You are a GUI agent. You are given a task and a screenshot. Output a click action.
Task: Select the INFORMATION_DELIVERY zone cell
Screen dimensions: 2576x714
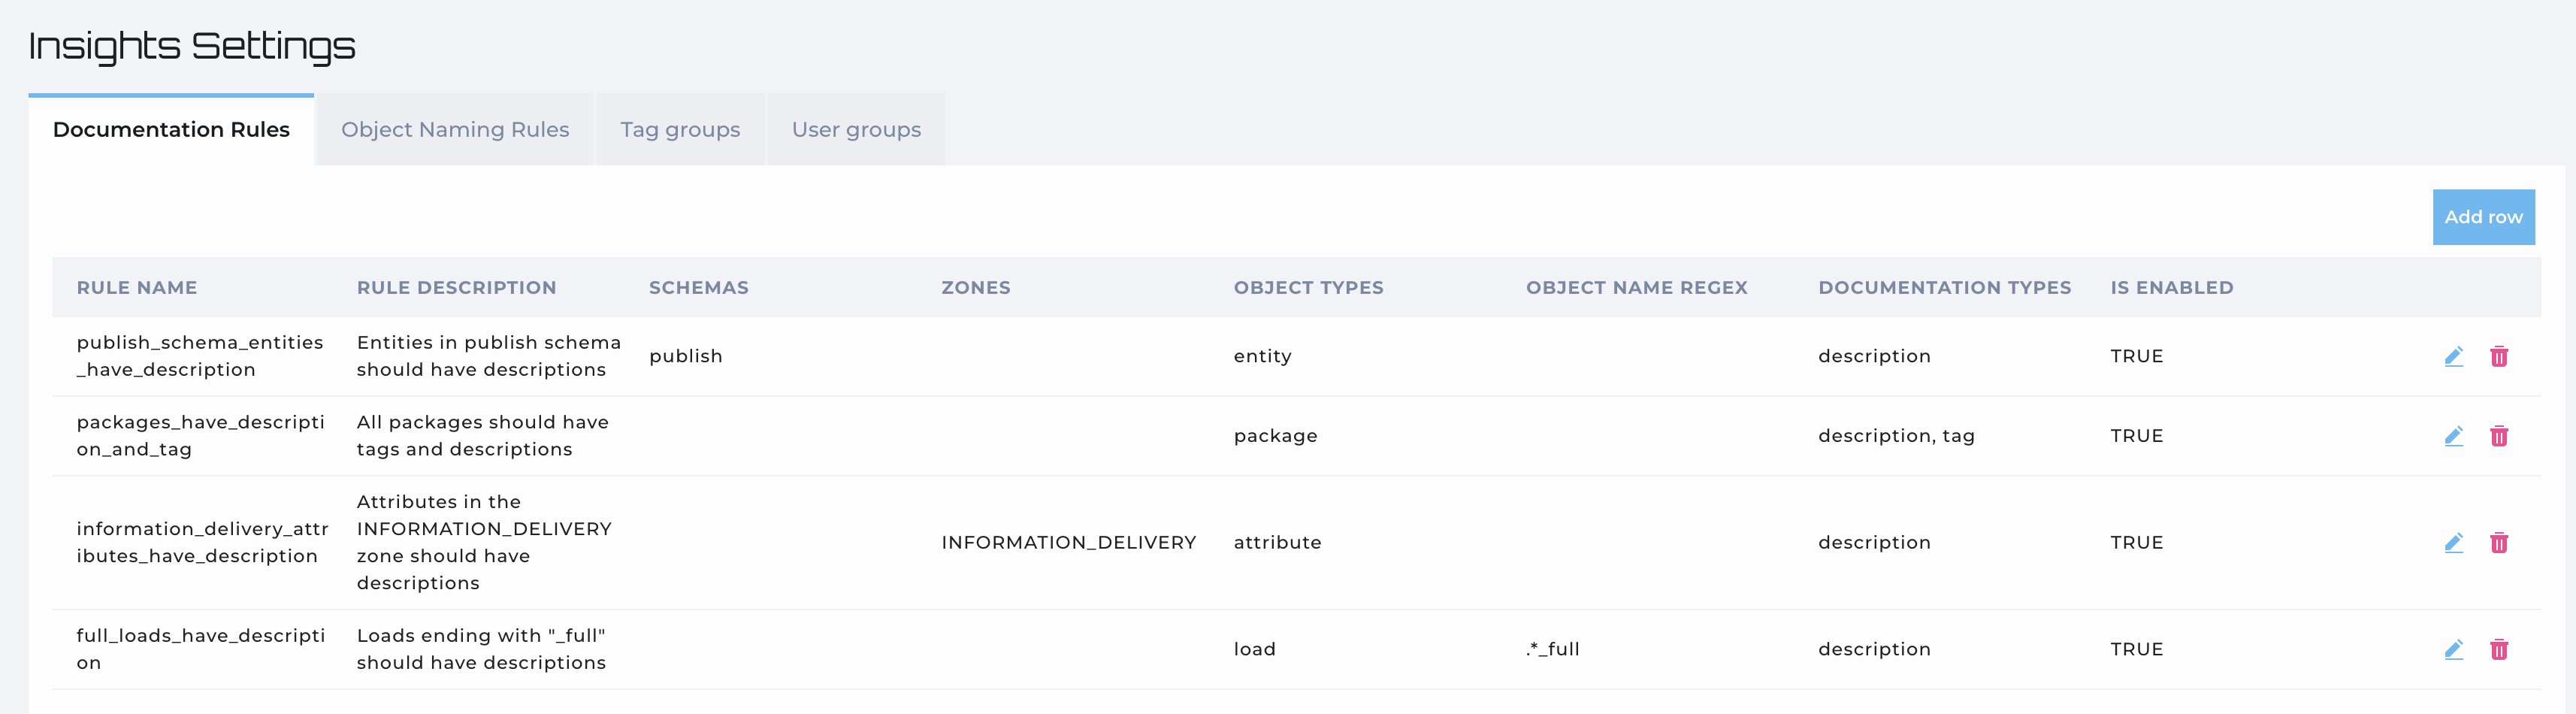[1068, 542]
